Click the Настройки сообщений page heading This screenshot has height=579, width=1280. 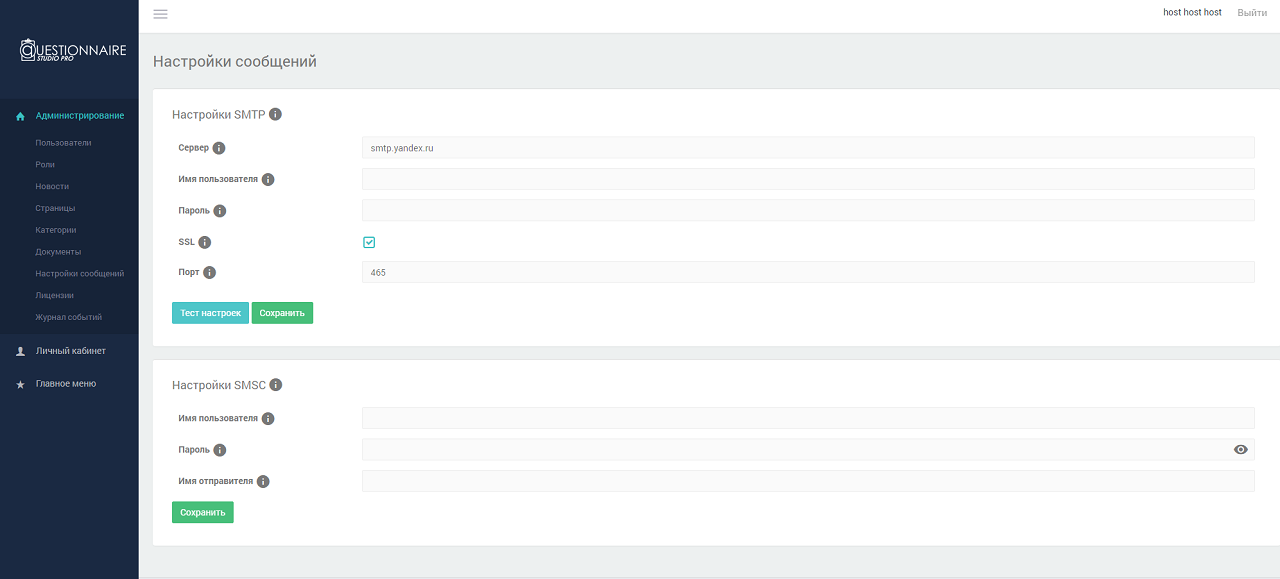pyautogui.click(x=235, y=62)
